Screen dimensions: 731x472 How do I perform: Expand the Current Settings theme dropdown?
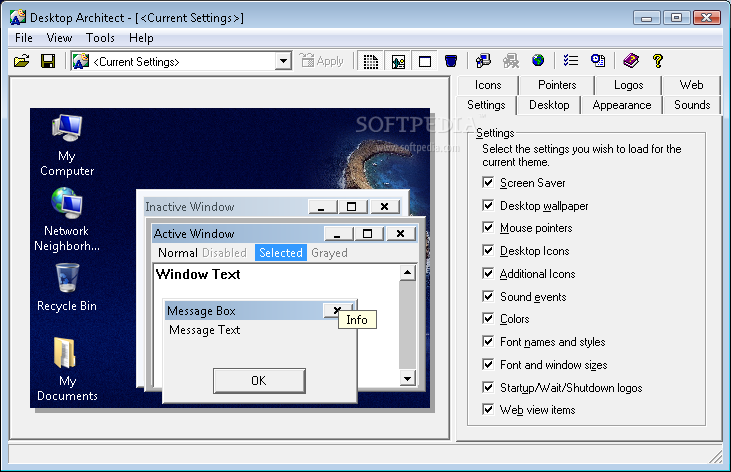(x=283, y=61)
